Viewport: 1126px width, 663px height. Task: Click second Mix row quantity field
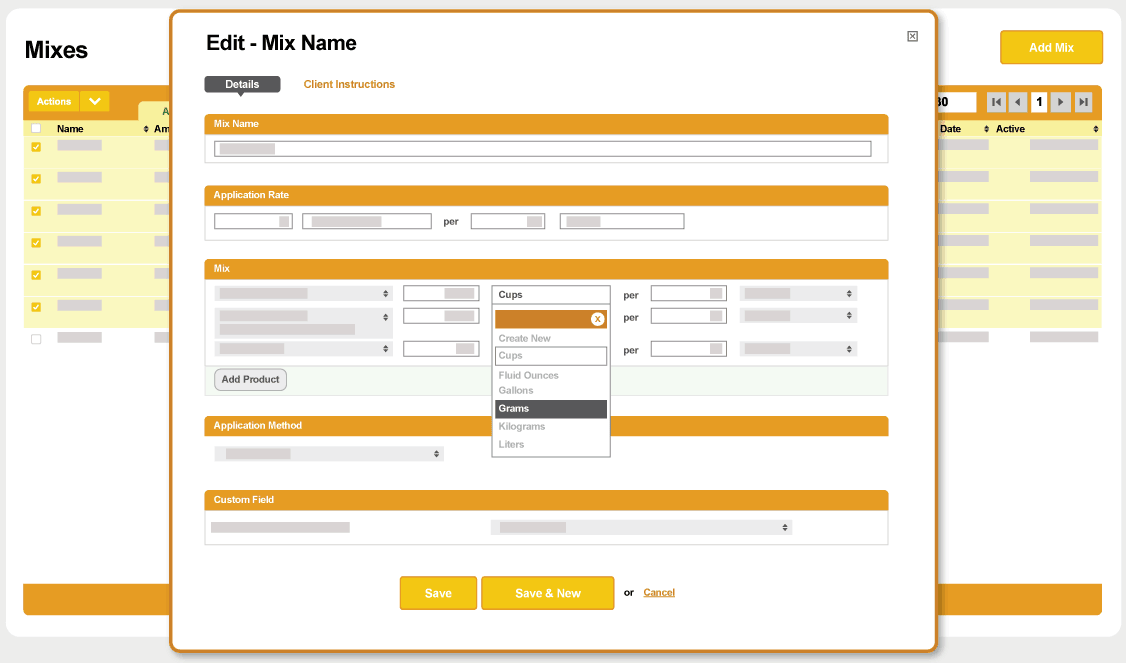point(441,316)
